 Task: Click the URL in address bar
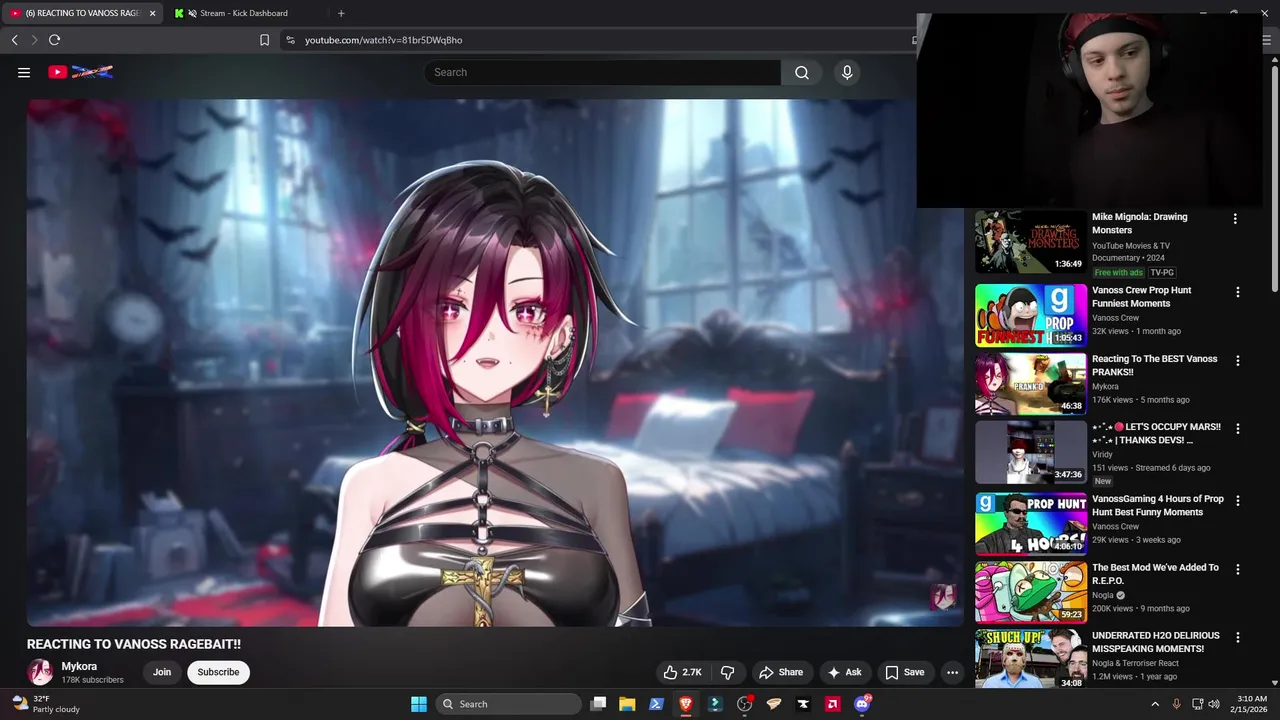tap(383, 40)
